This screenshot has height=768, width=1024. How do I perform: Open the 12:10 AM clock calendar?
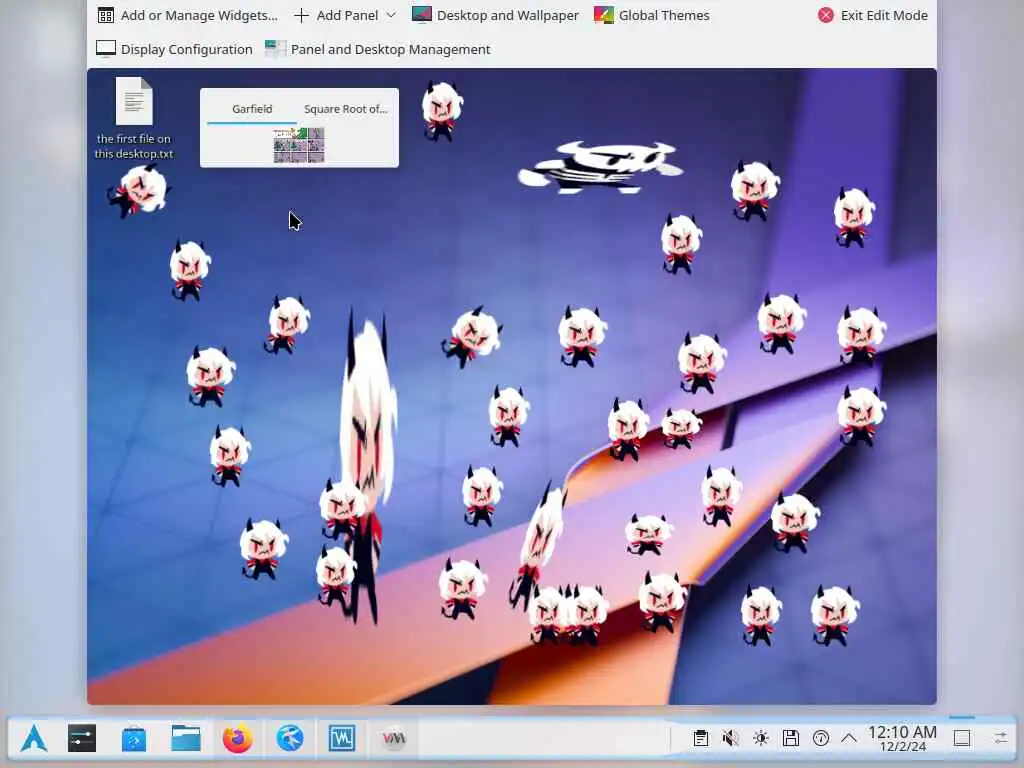pos(902,739)
